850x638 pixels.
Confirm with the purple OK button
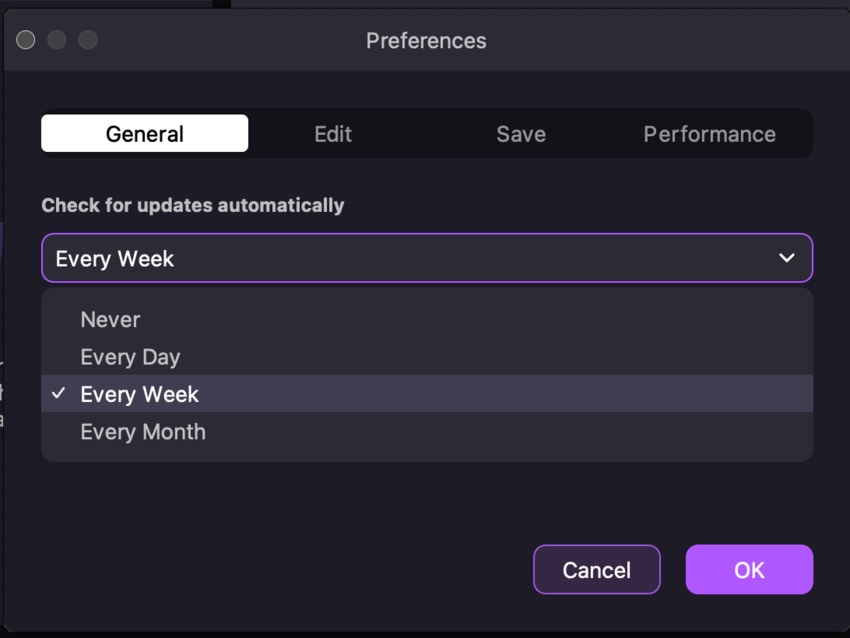point(749,570)
